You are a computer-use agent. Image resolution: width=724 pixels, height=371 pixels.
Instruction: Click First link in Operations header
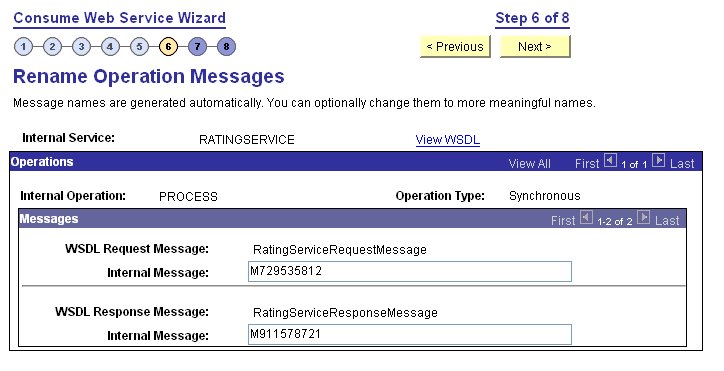click(587, 164)
